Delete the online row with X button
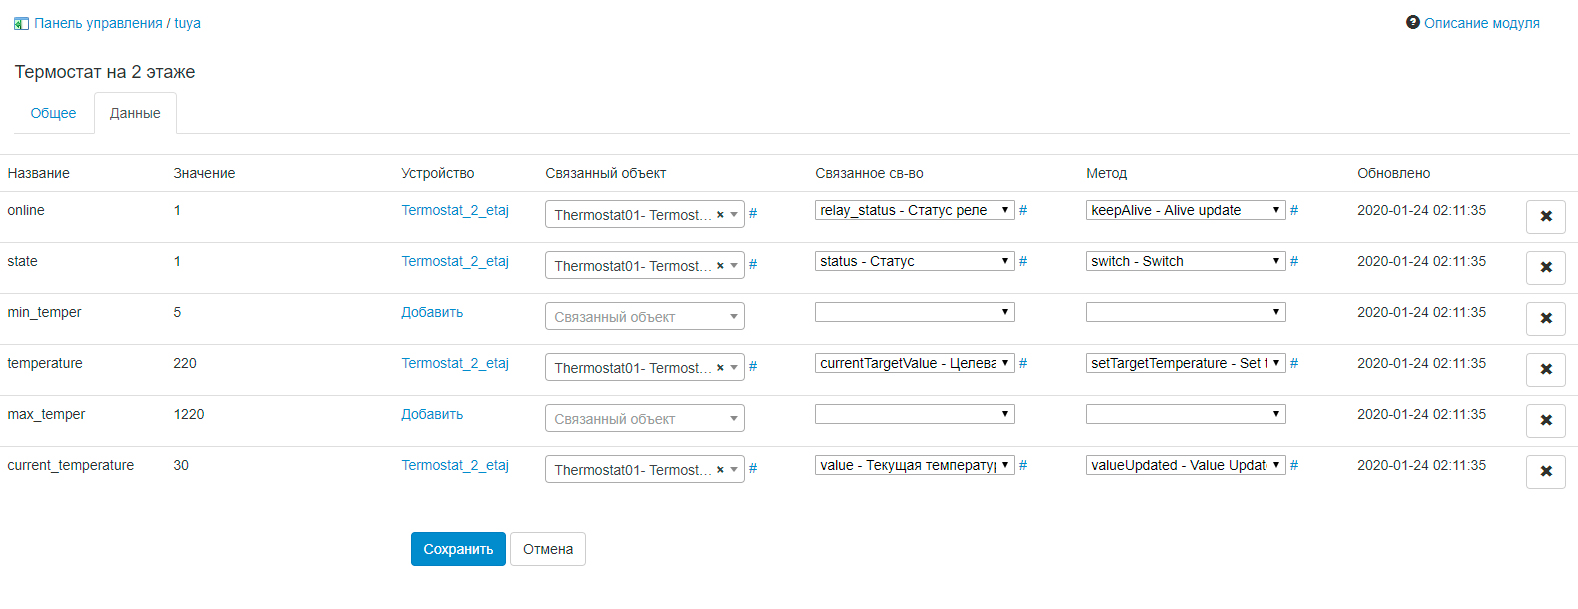The height and width of the screenshot is (609, 1578). (x=1545, y=216)
